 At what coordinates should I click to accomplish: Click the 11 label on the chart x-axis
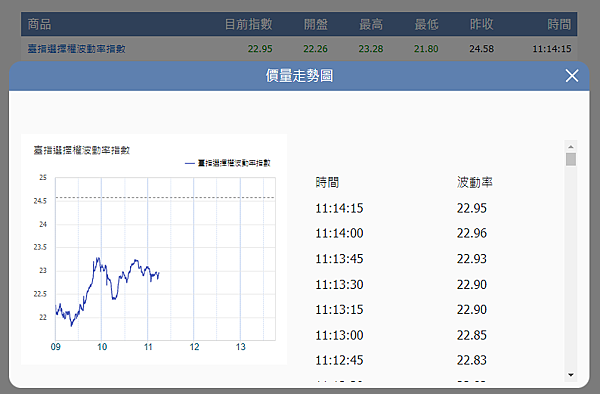(x=148, y=347)
